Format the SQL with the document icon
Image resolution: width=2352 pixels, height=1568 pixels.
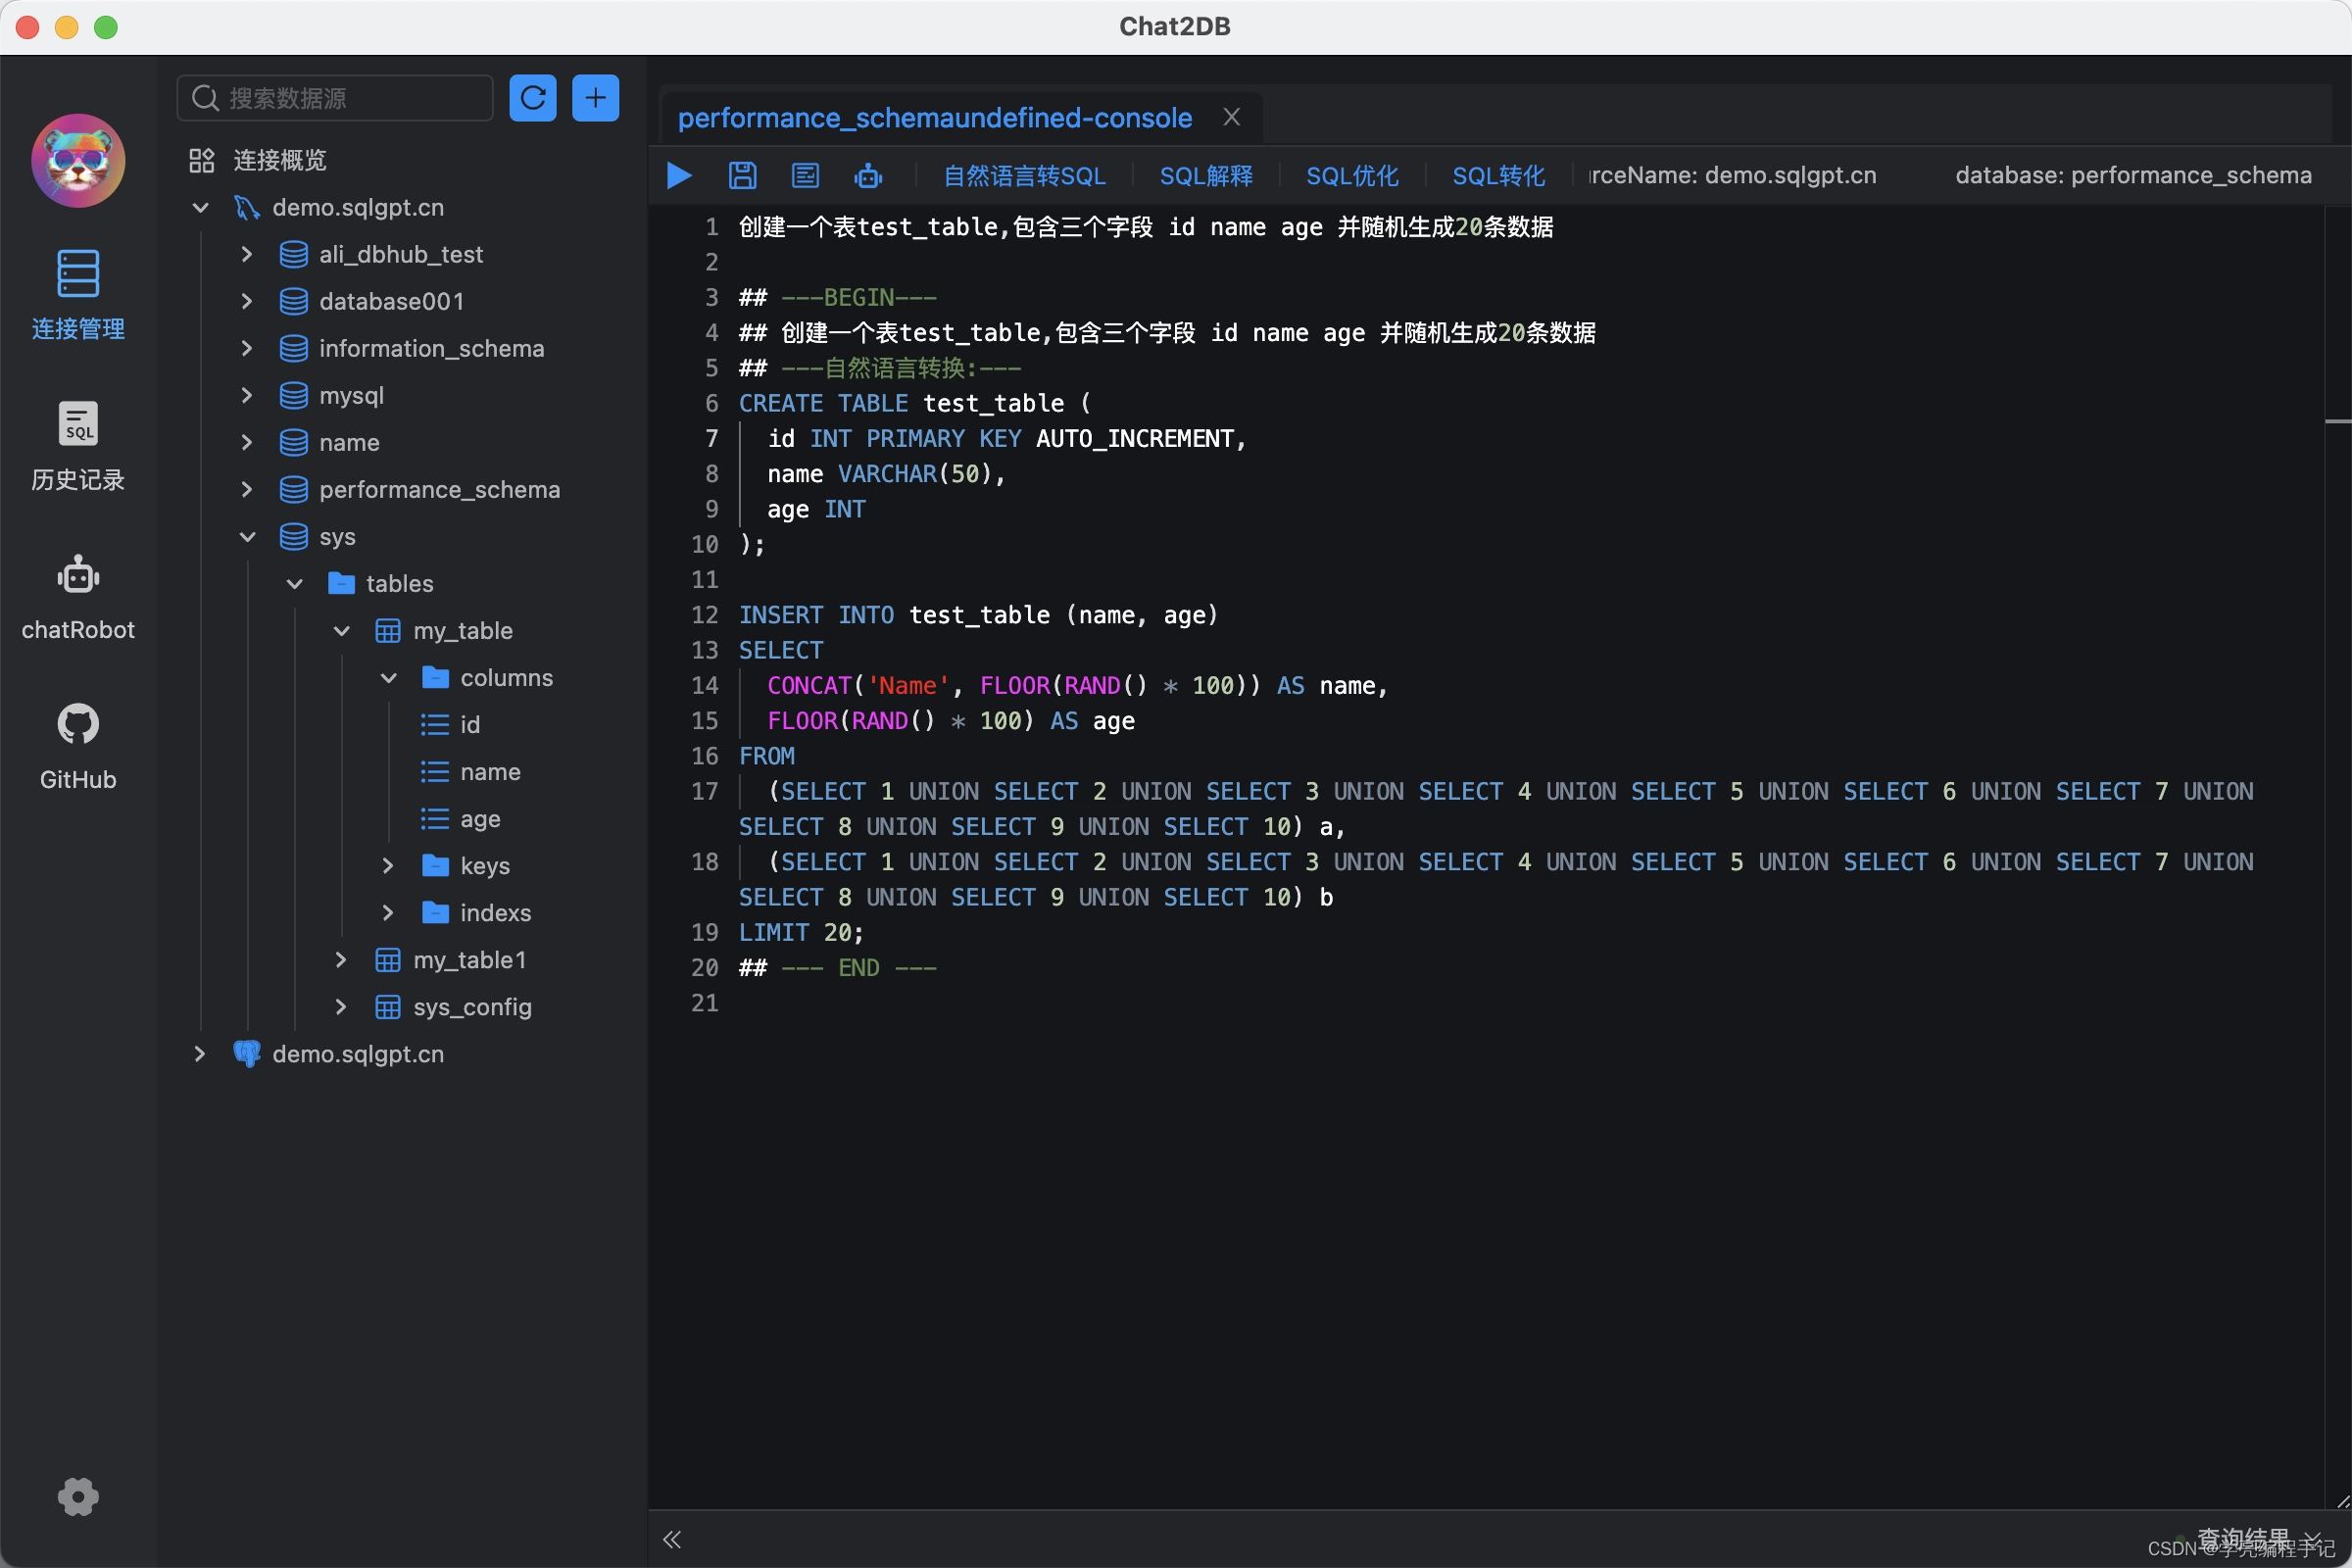click(x=805, y=175)
